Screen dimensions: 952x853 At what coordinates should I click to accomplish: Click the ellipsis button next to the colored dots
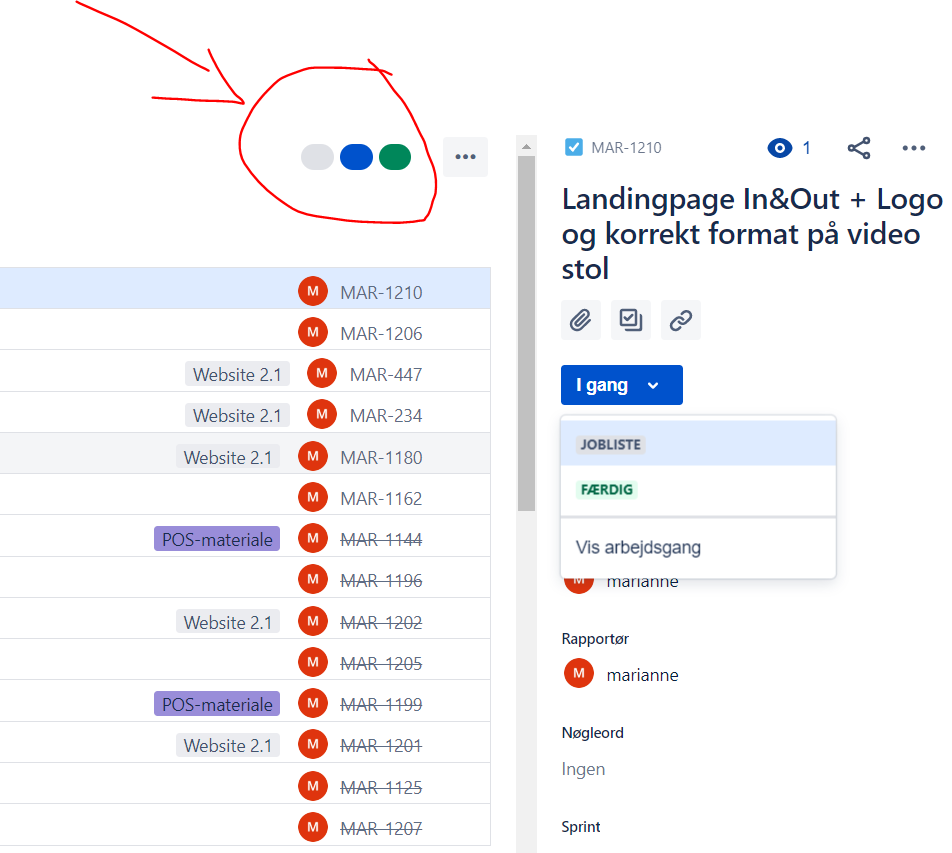point(465,157)
